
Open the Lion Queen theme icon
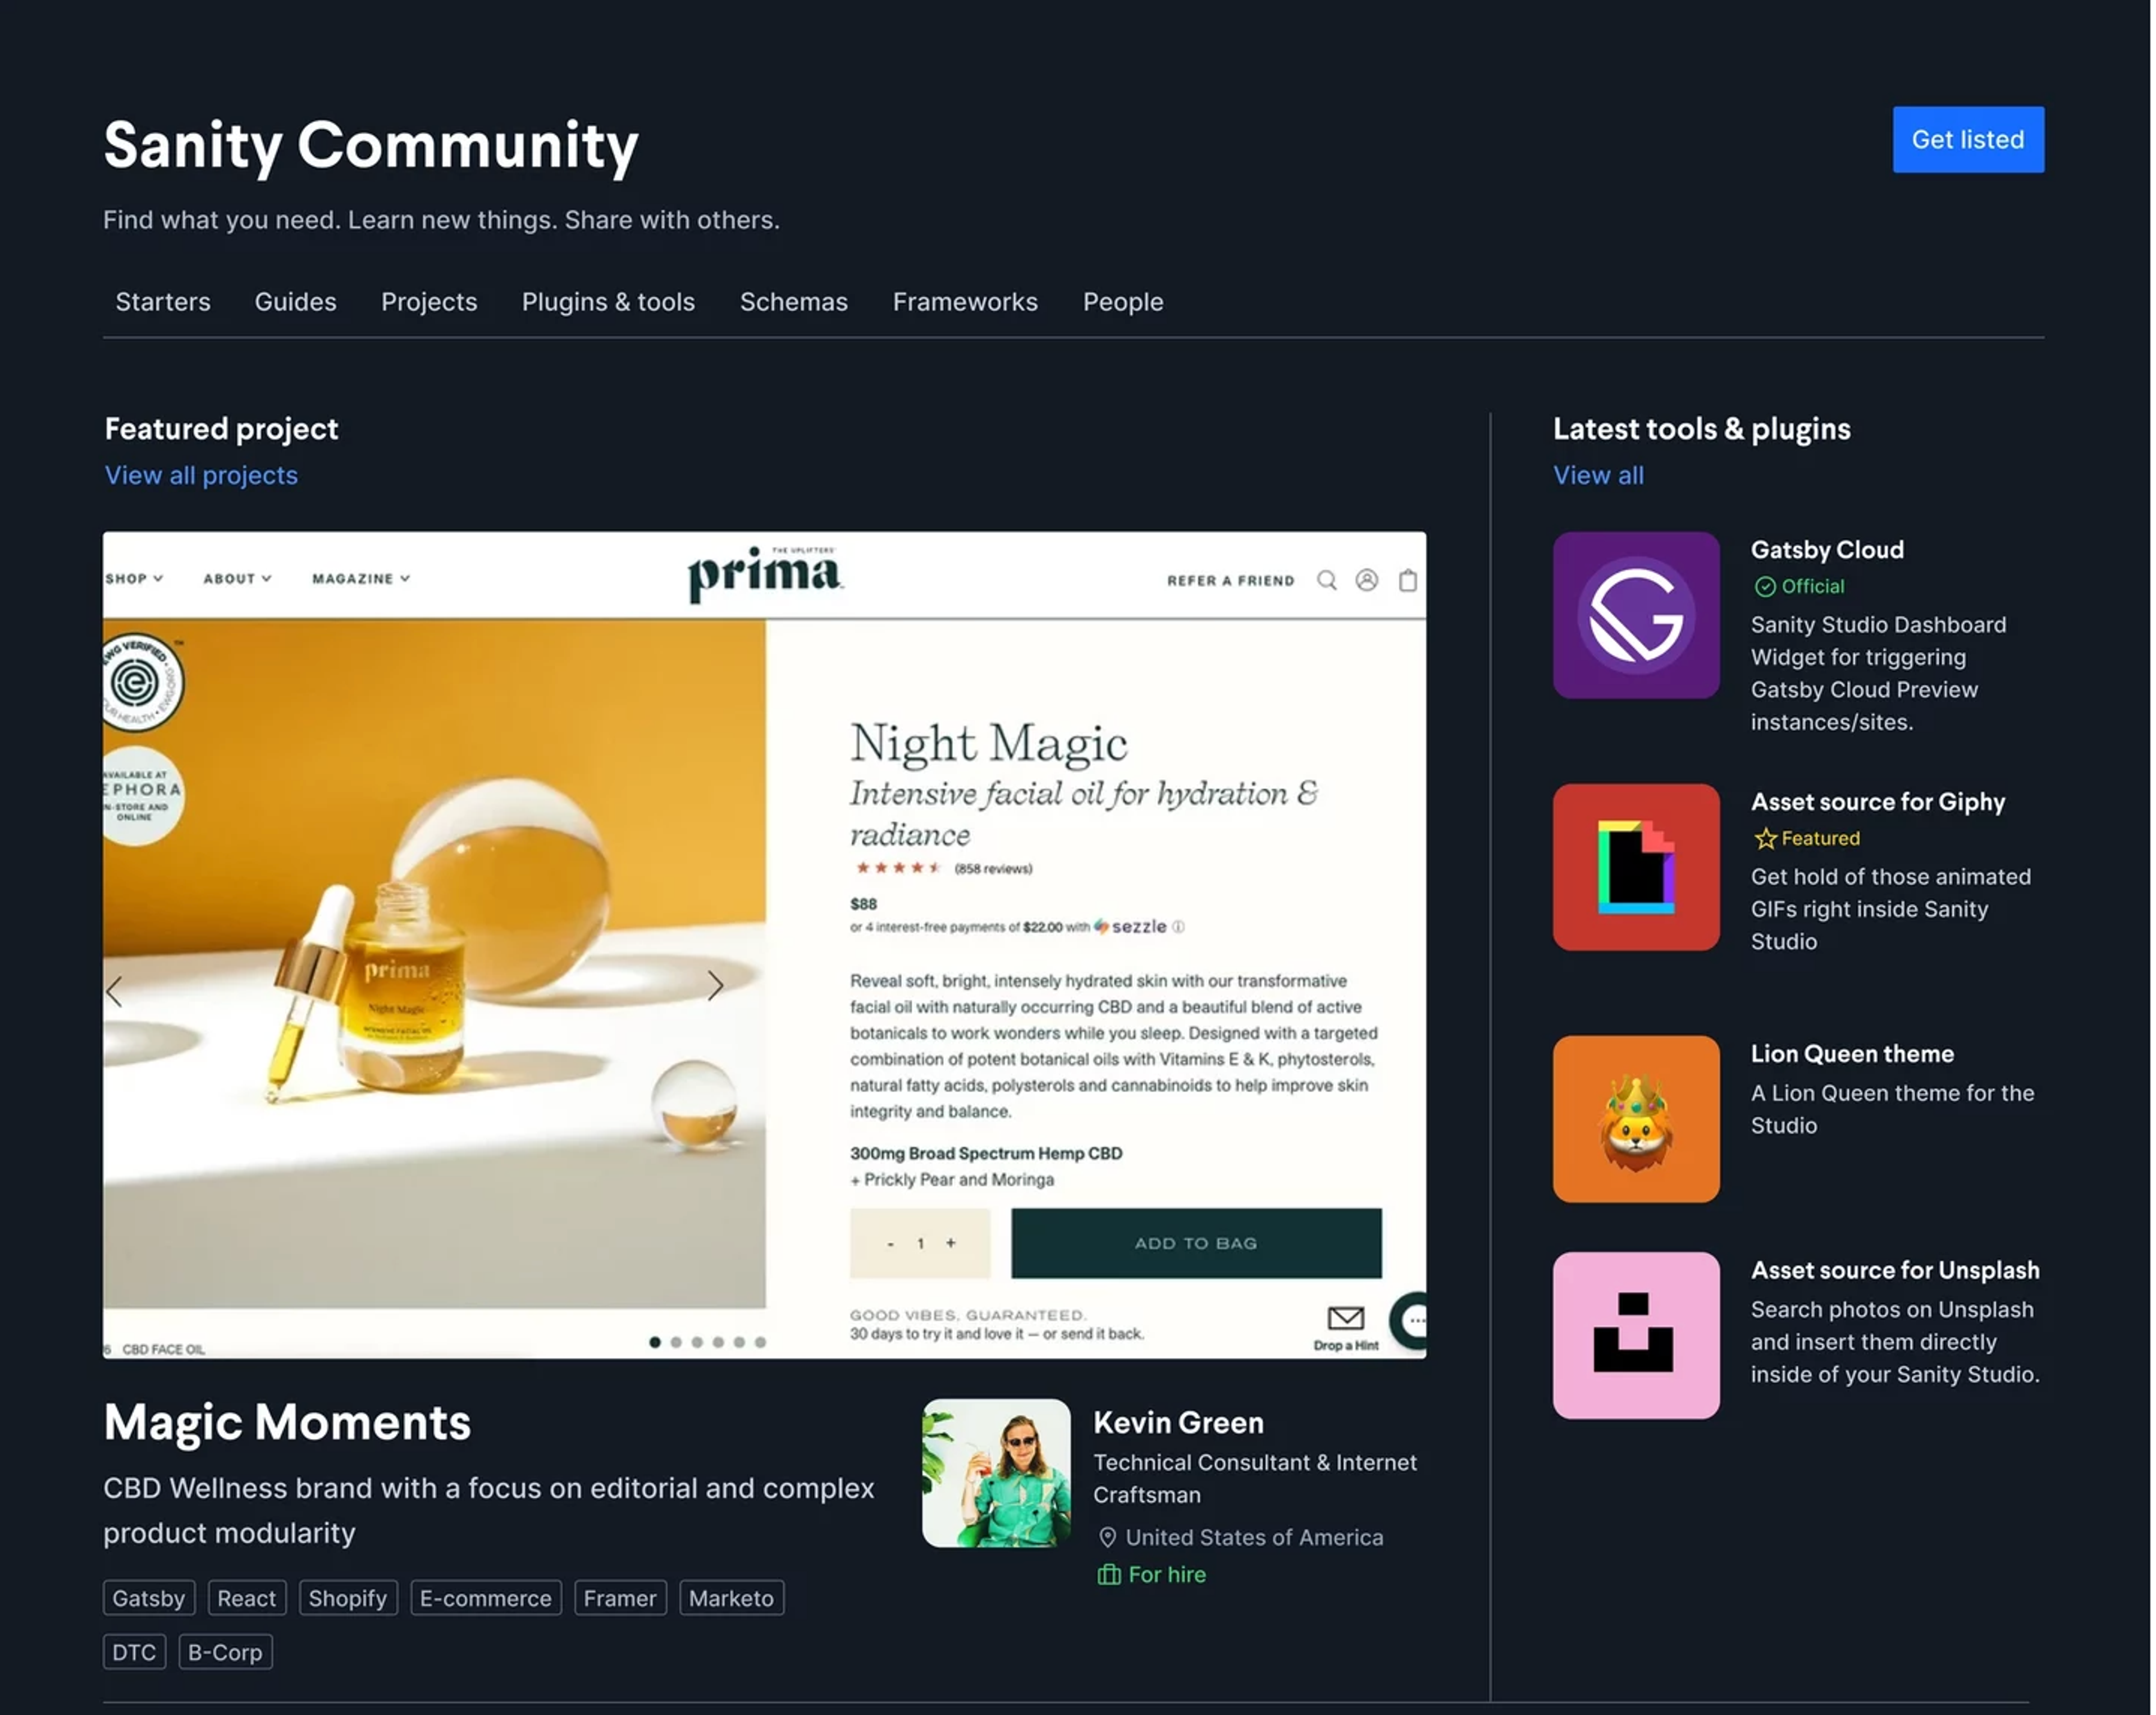1636,1119
